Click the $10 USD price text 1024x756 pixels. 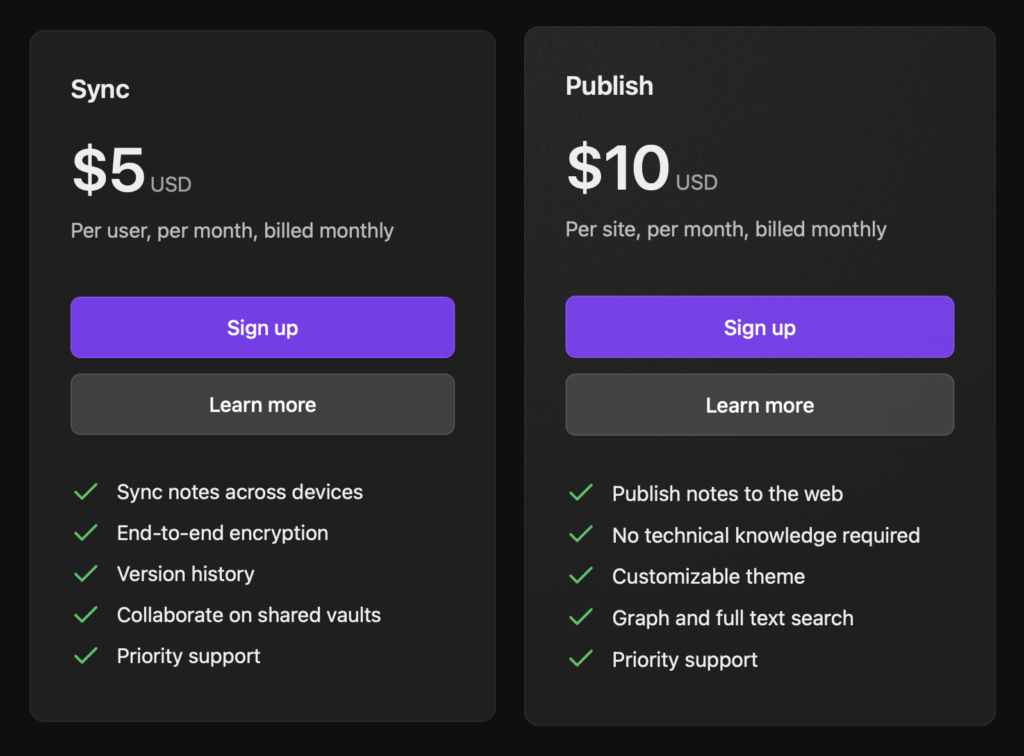tap(641, 169)
